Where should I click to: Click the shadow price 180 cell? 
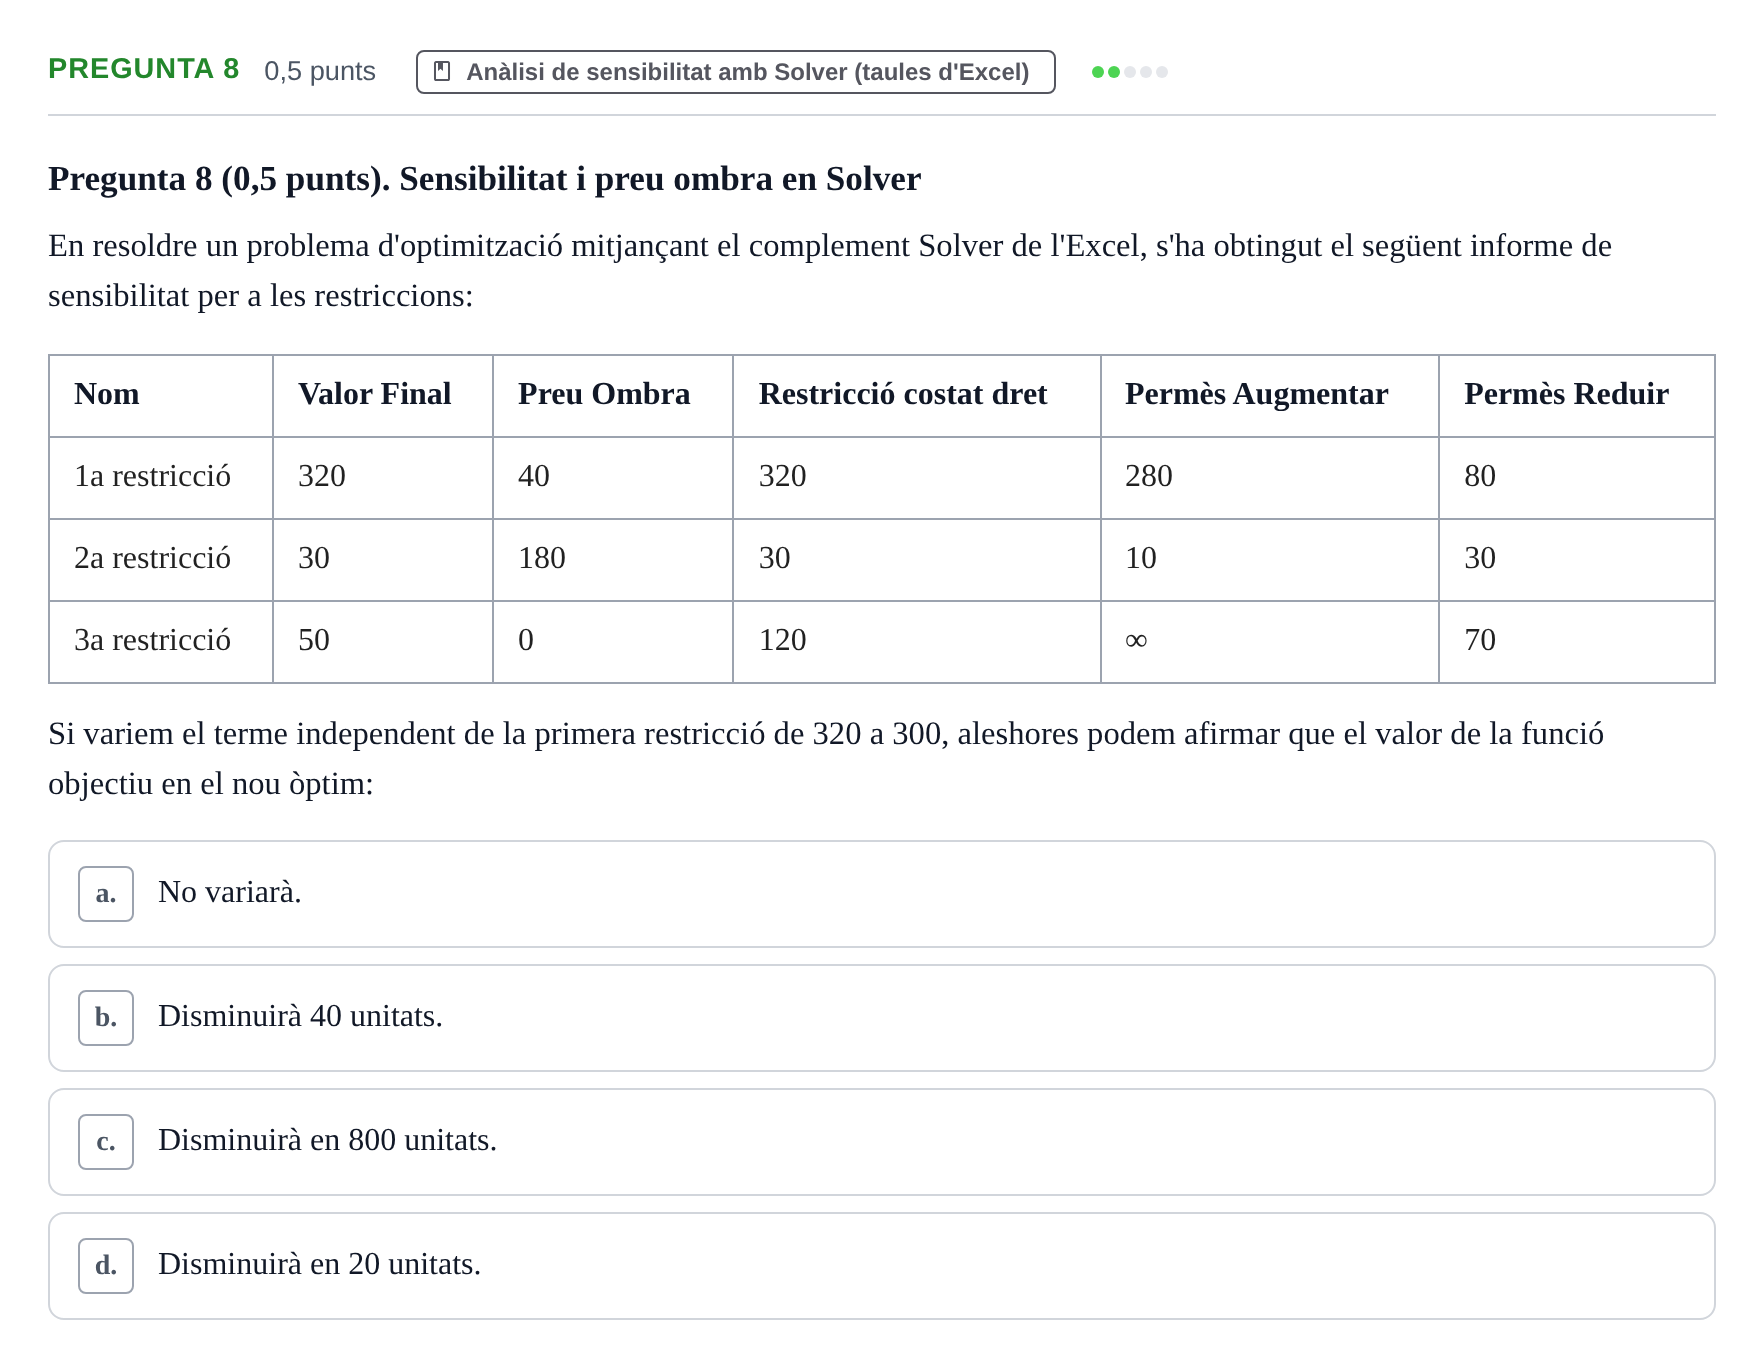point(613,560)
